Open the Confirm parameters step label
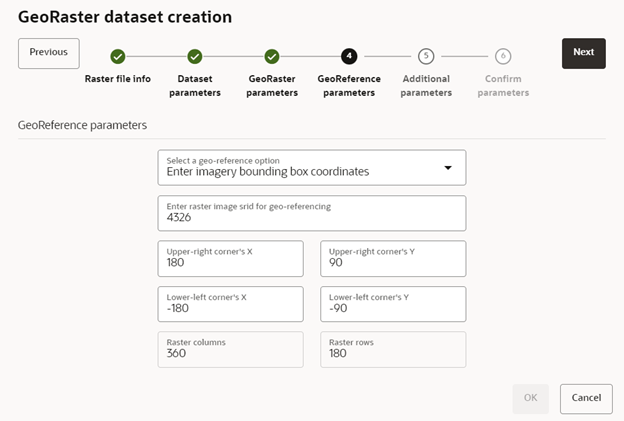The height and width of the screenshot is (421, 624). pos(503,86)
